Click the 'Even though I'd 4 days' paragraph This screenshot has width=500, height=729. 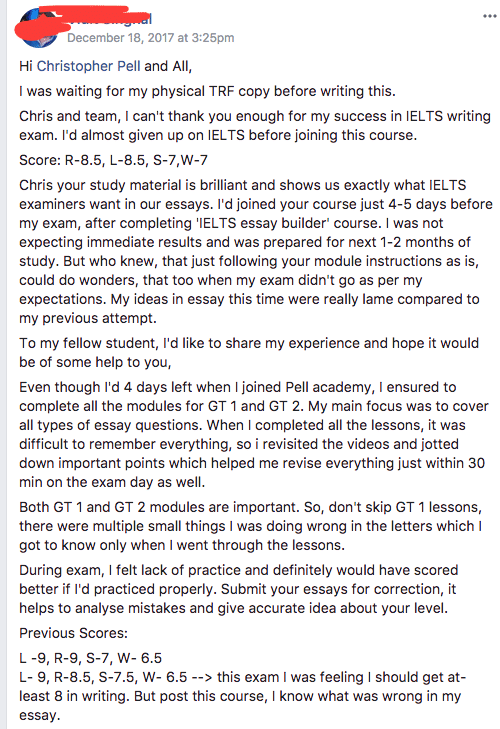(x=254, y=434)
